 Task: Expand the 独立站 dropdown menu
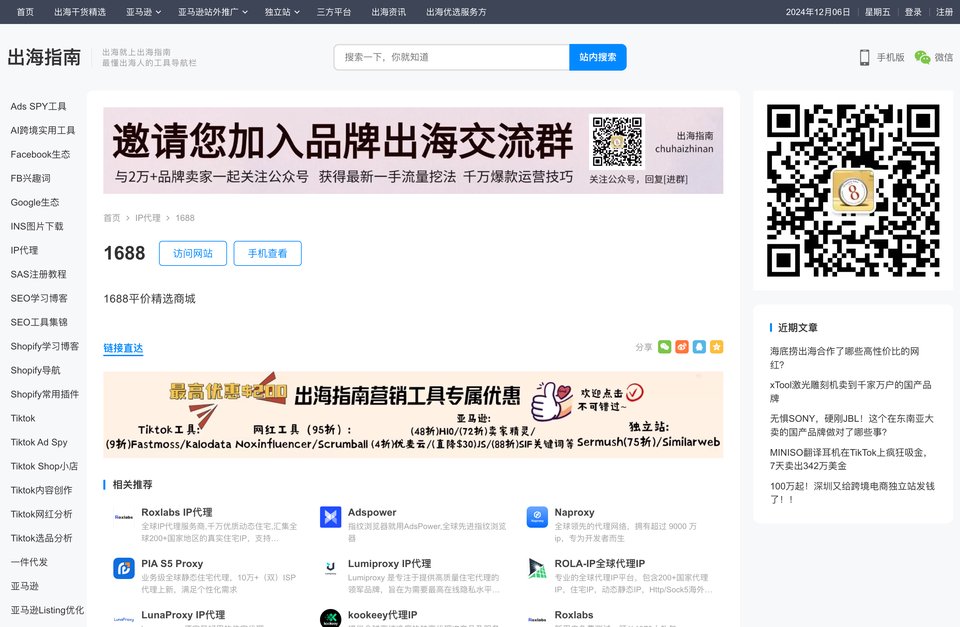[282, 12]
